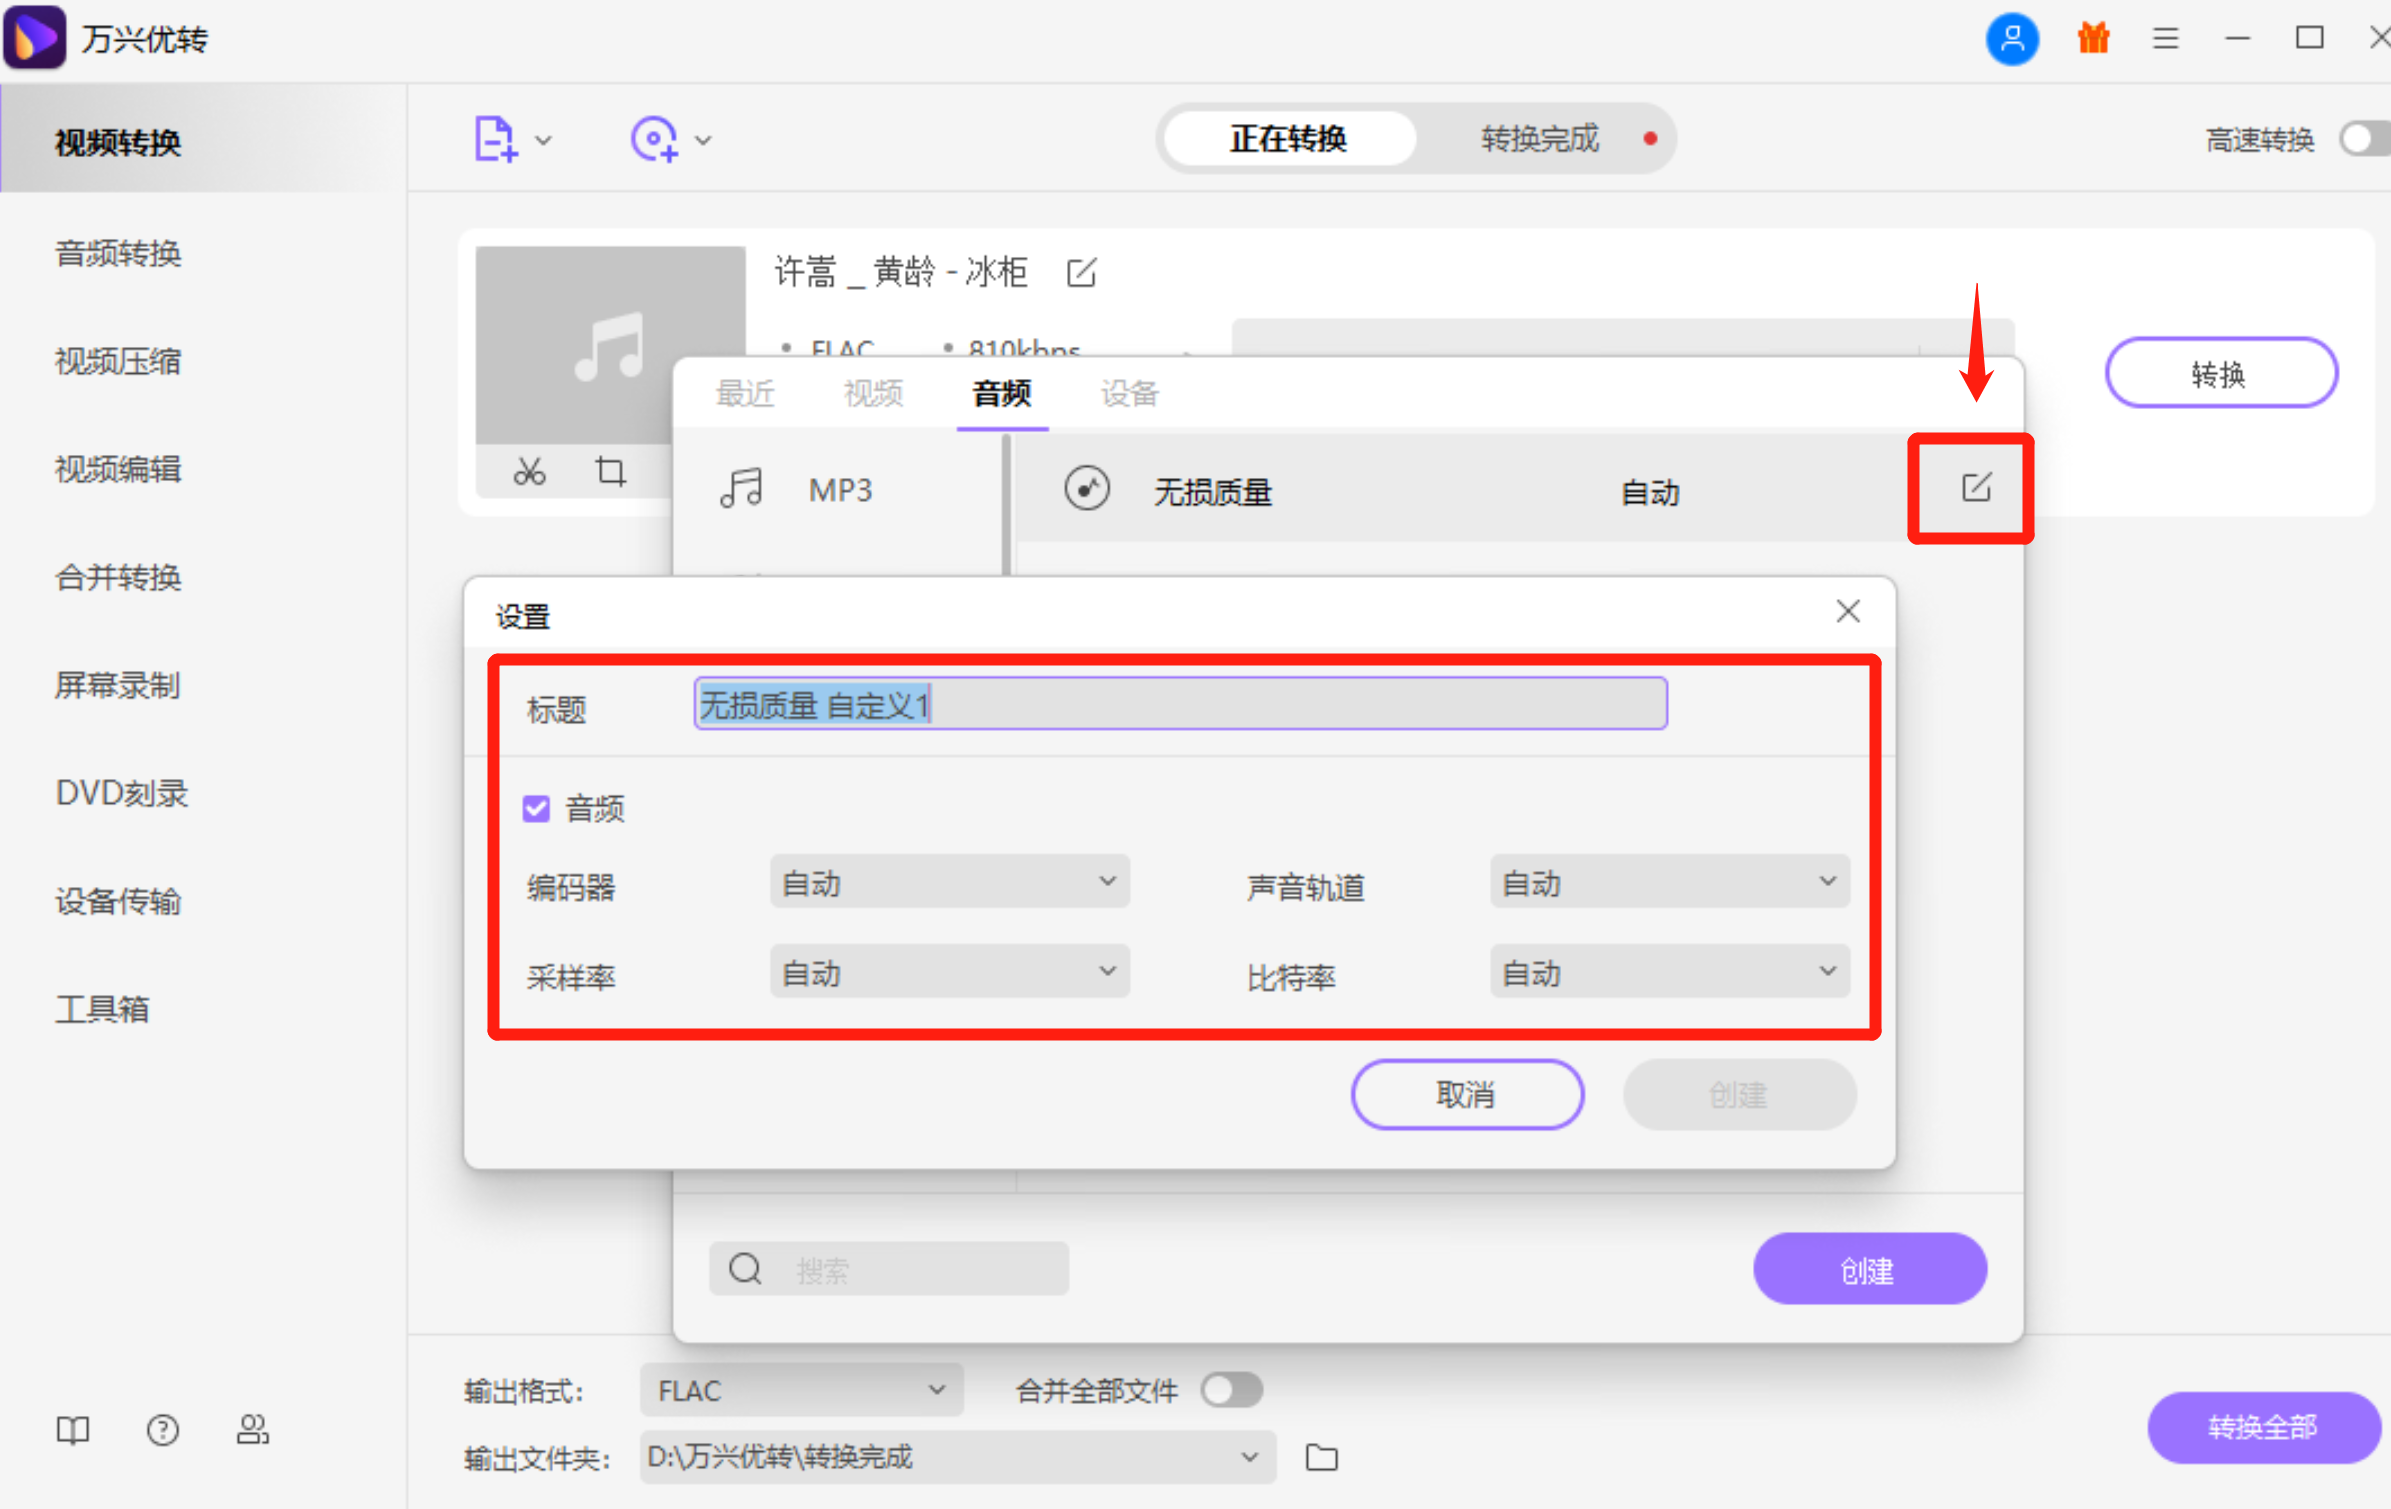Screen dimensions: 2391x1509
Task: Click the 转换全部 convert all button
Action: click(x=2263, y=1427)
